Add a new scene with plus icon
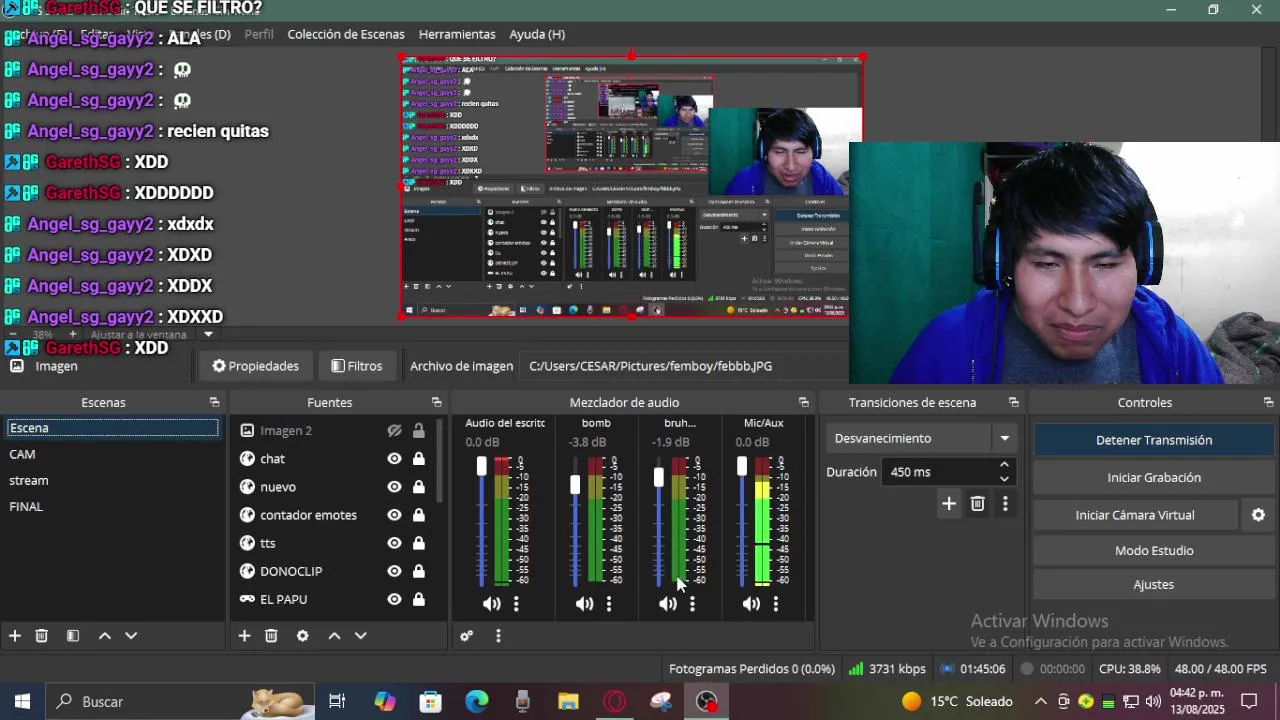Screen dimensions: 1280x720 pyautogui.click(x=15, y=636)
